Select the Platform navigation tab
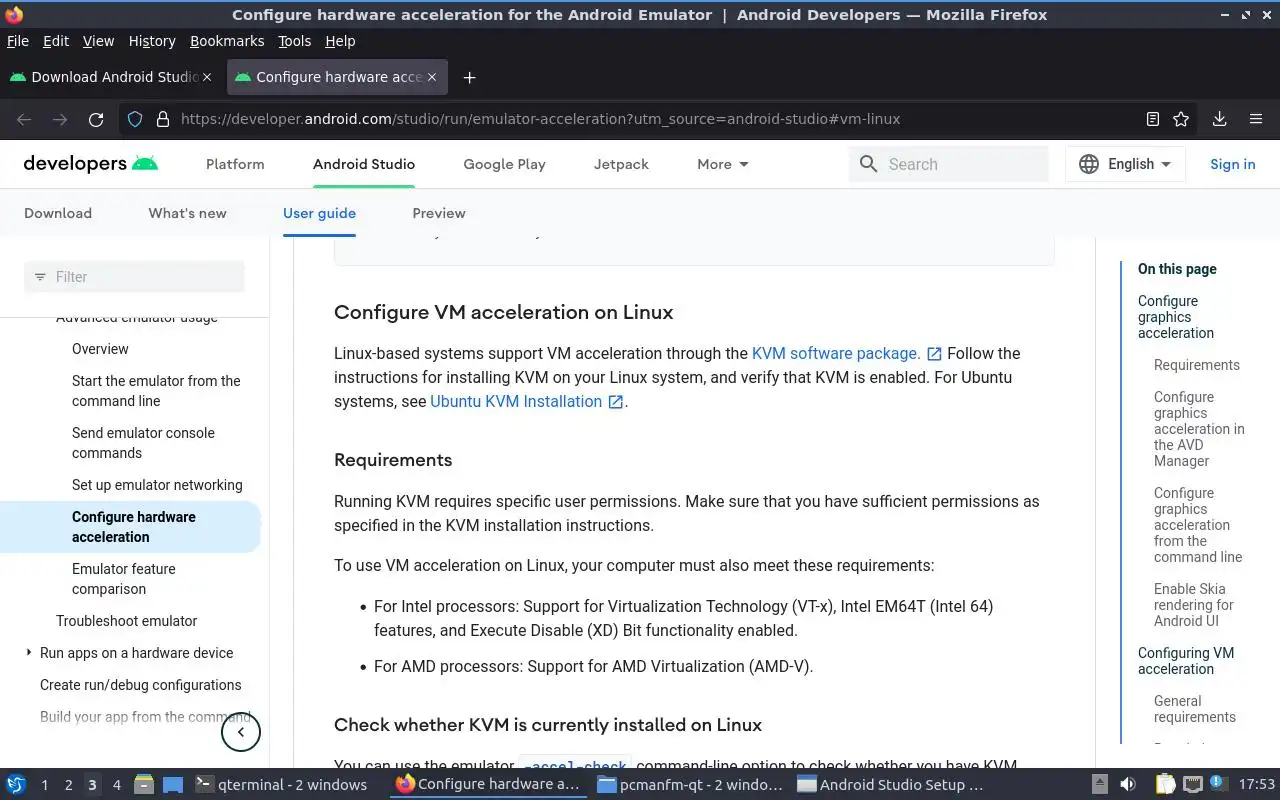Viewport: 1280px width, 800px height. pos(235,164)
